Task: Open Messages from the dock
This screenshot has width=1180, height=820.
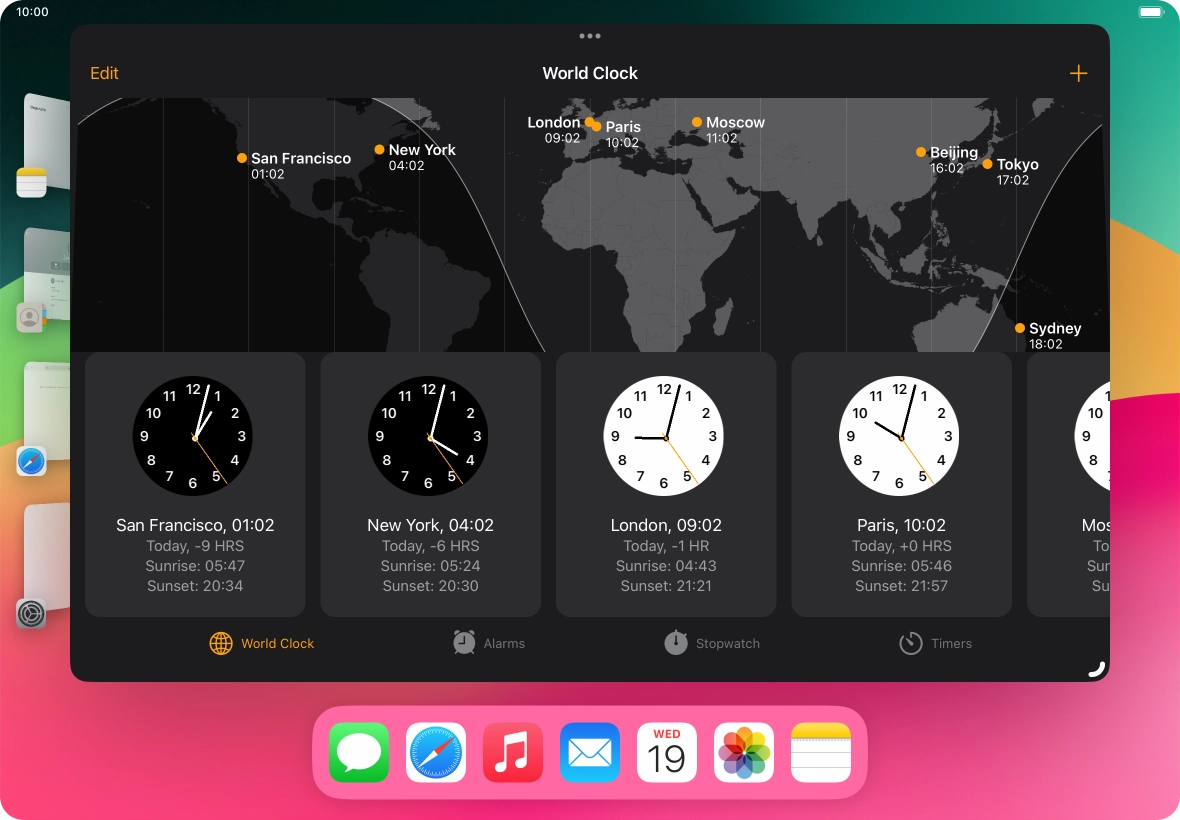Action: tap(359, 753)
